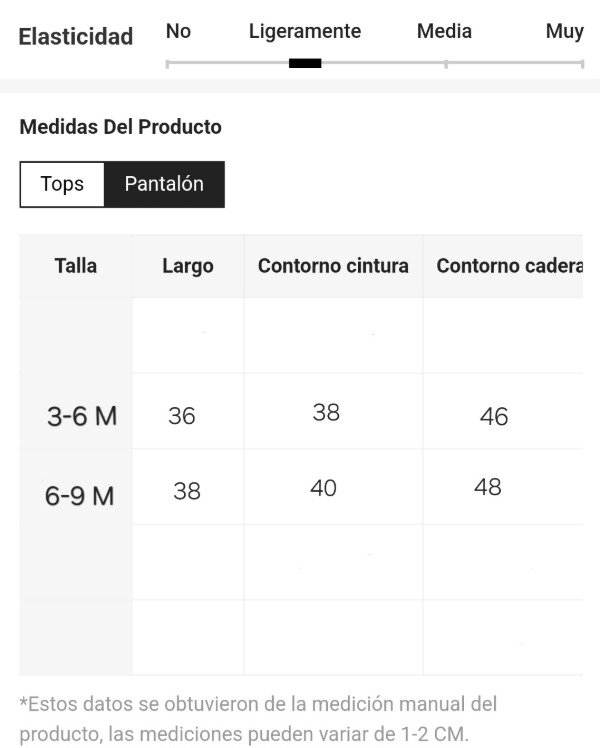Select the Pantalón measurements tab
This screenshot has width=600, height=748.
click(x=164, y=184)
